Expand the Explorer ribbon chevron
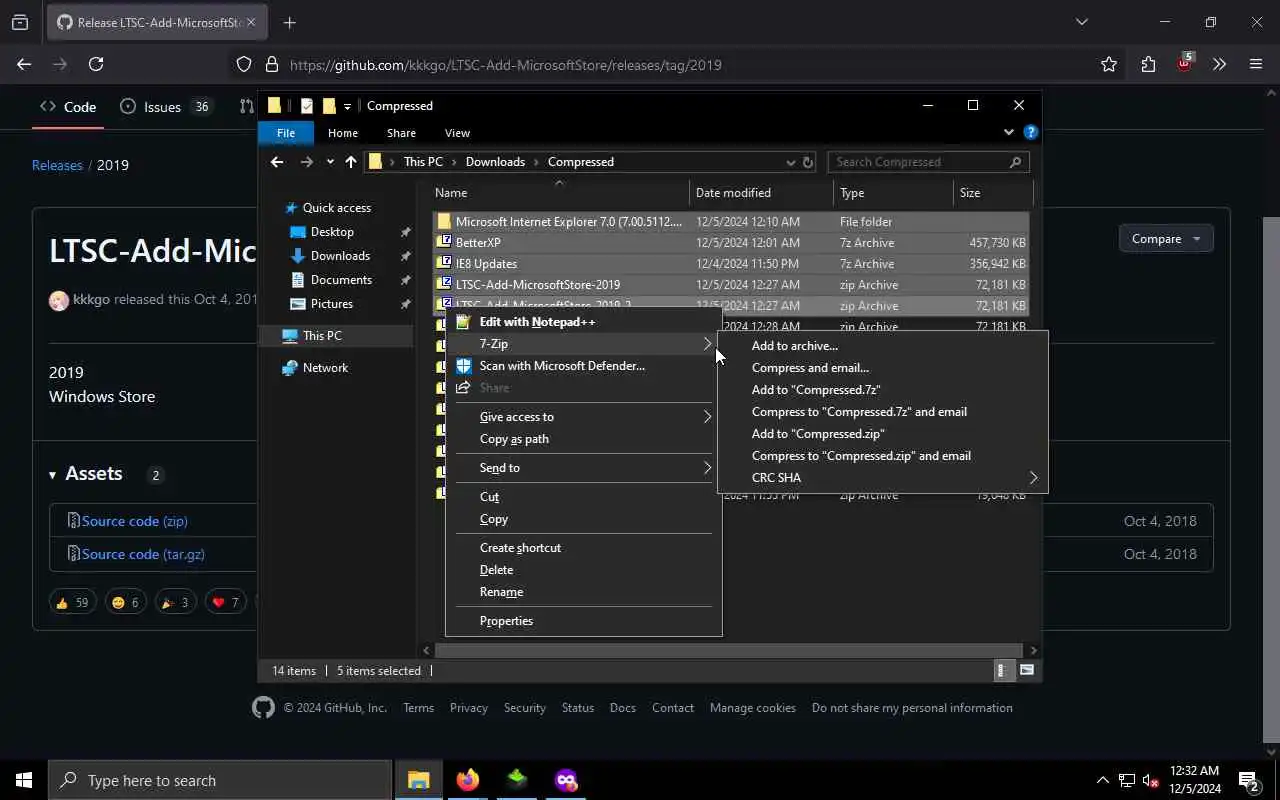Image resolution: width=1280 pixels, height=800 pixels. (1008, 132)
